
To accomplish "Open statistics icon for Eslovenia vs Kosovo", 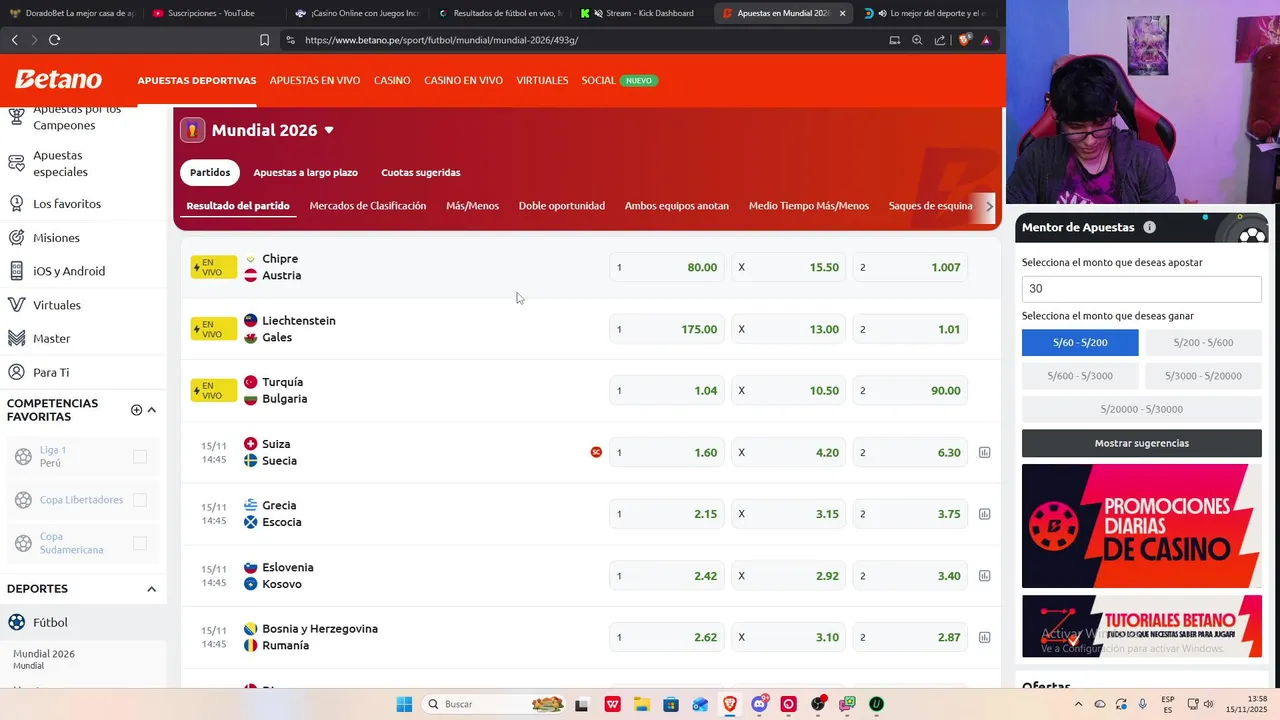I will [984, 576].
